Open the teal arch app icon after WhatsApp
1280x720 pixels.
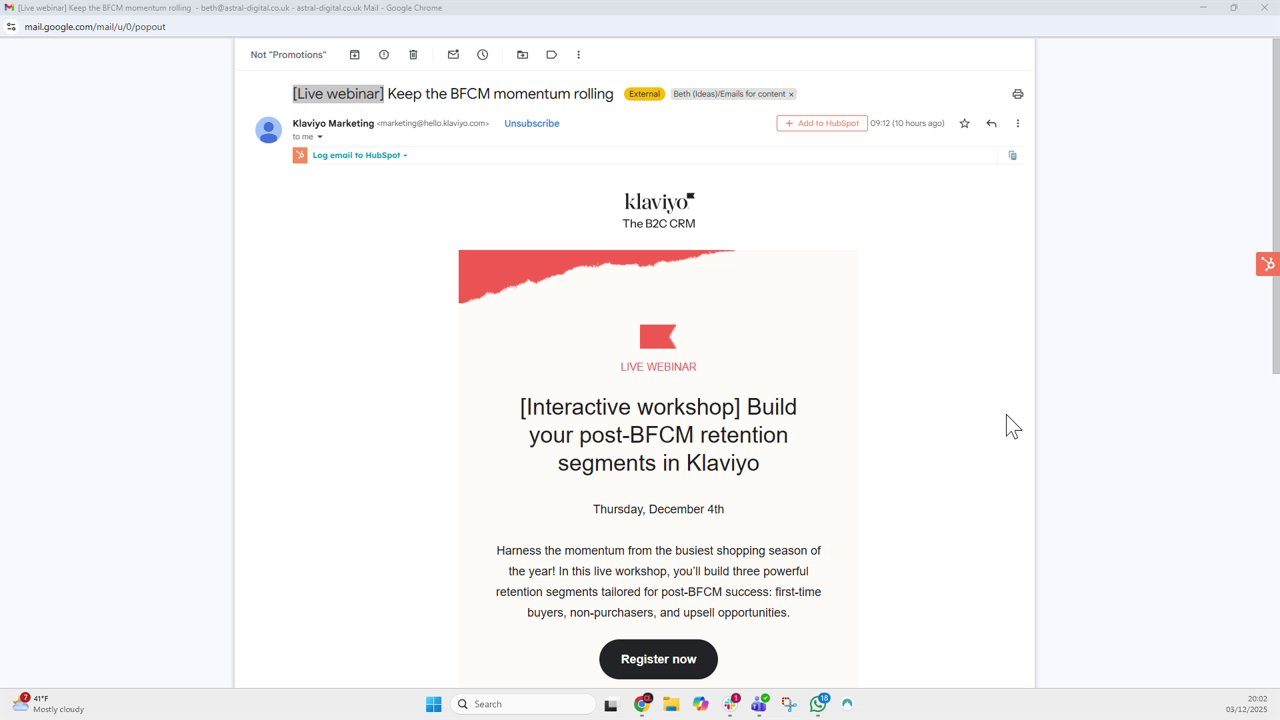pyautogui.click(x=848, y=704)
